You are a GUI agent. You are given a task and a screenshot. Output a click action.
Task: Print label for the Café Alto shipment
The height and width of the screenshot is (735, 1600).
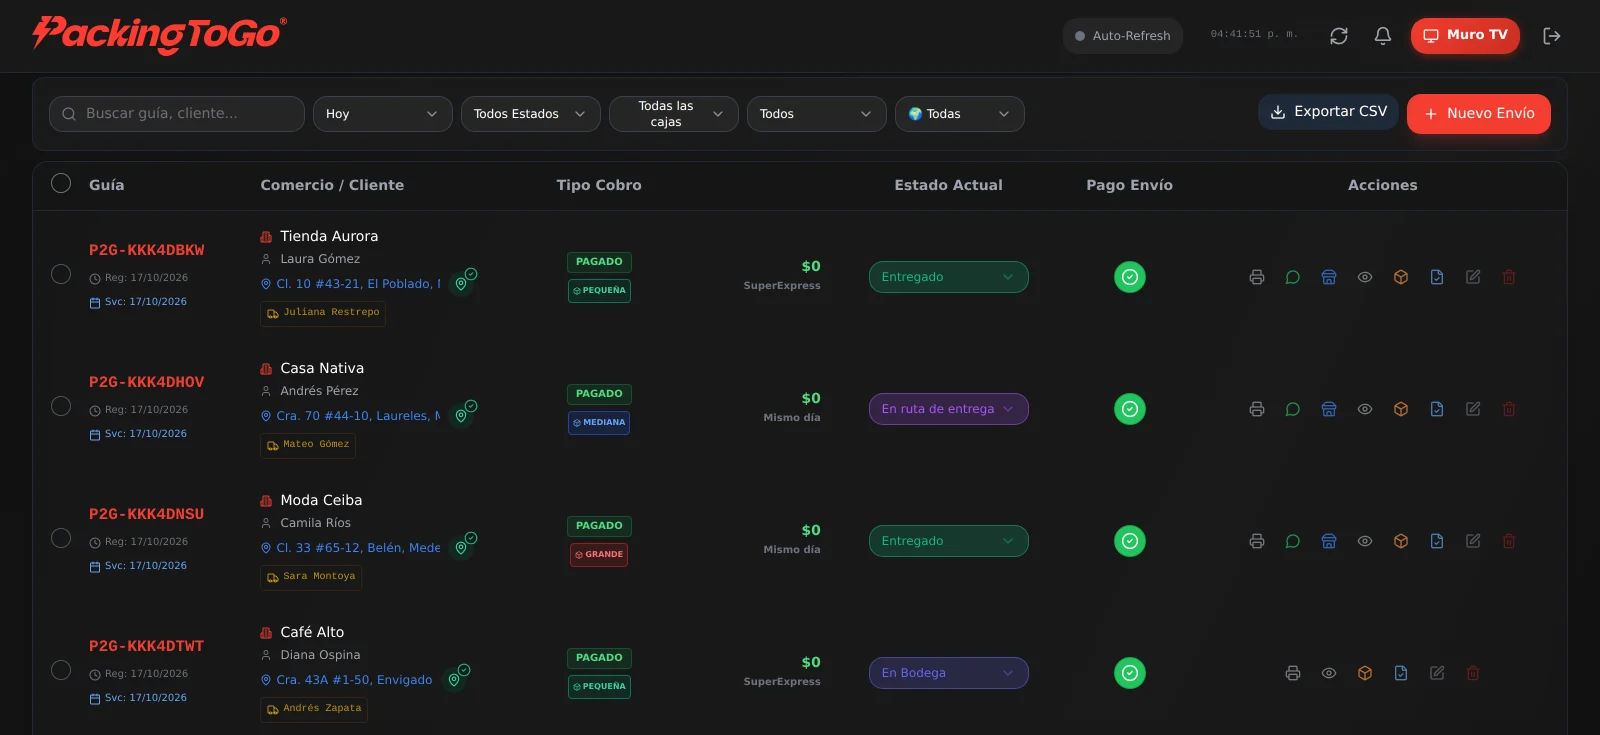[x=1293, y=673]
